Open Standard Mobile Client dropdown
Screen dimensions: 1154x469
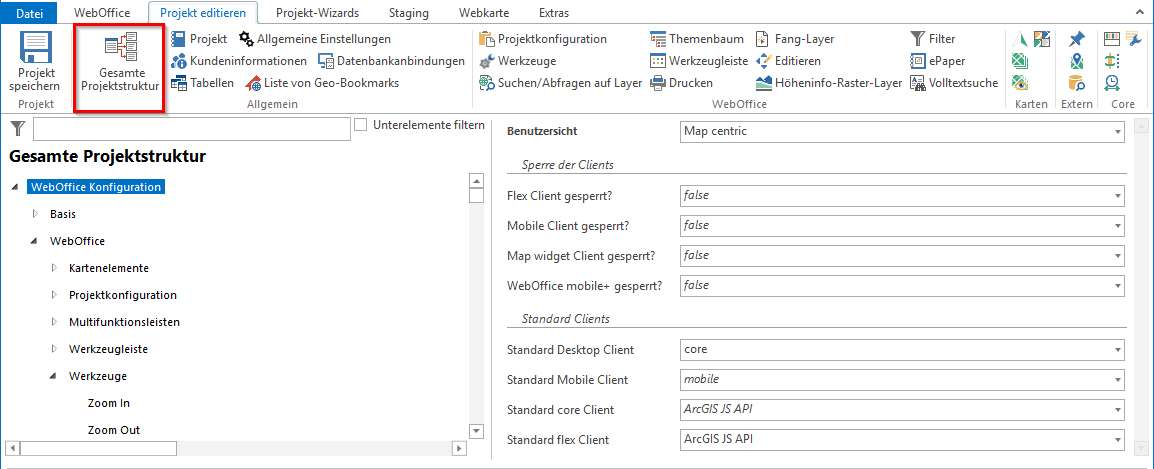coord(901,380)
